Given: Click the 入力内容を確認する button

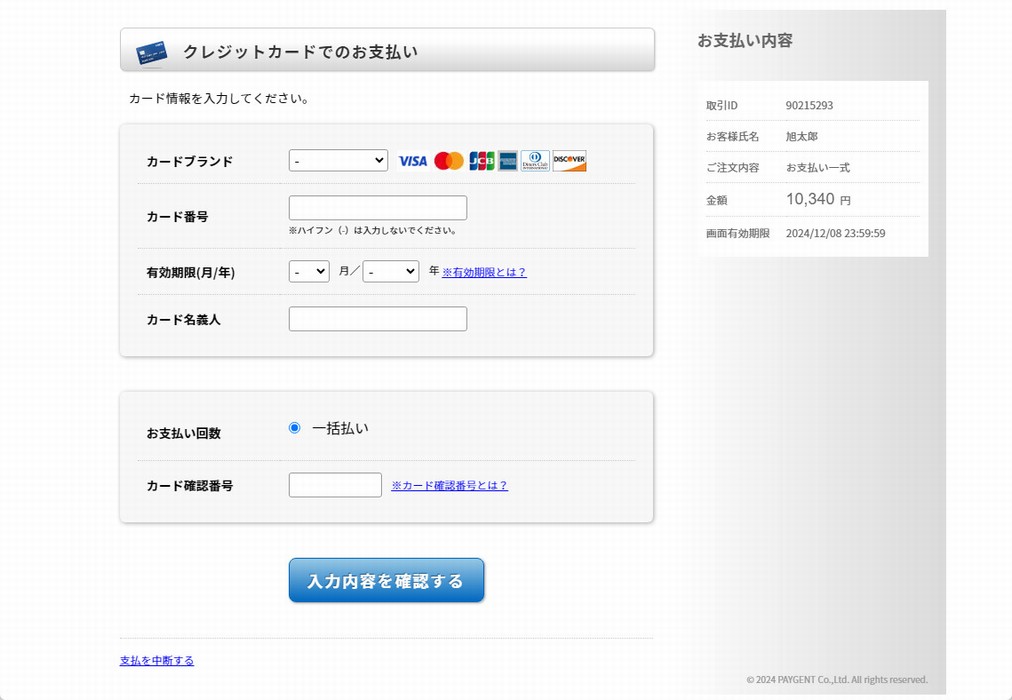Looking at the screenshot, I should (386, 581).
